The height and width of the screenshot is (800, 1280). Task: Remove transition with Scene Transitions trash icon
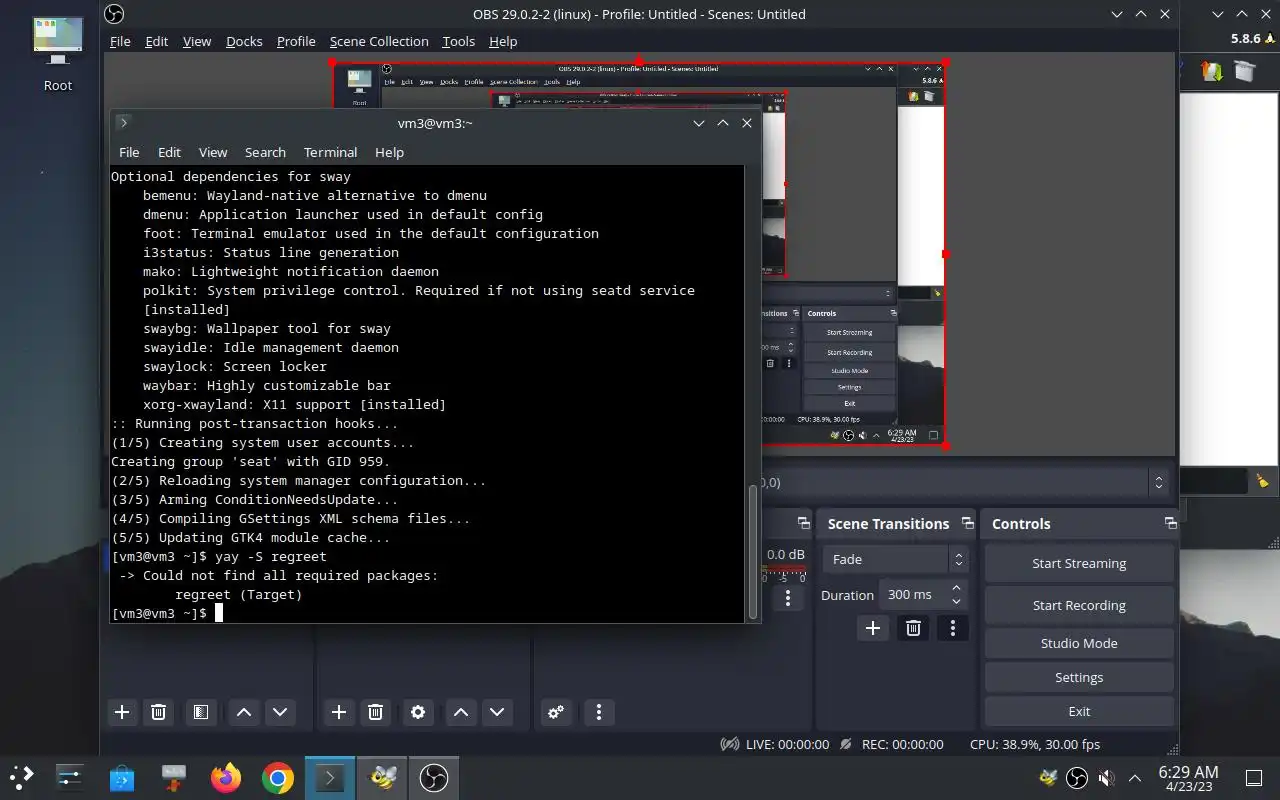(913, 628)
